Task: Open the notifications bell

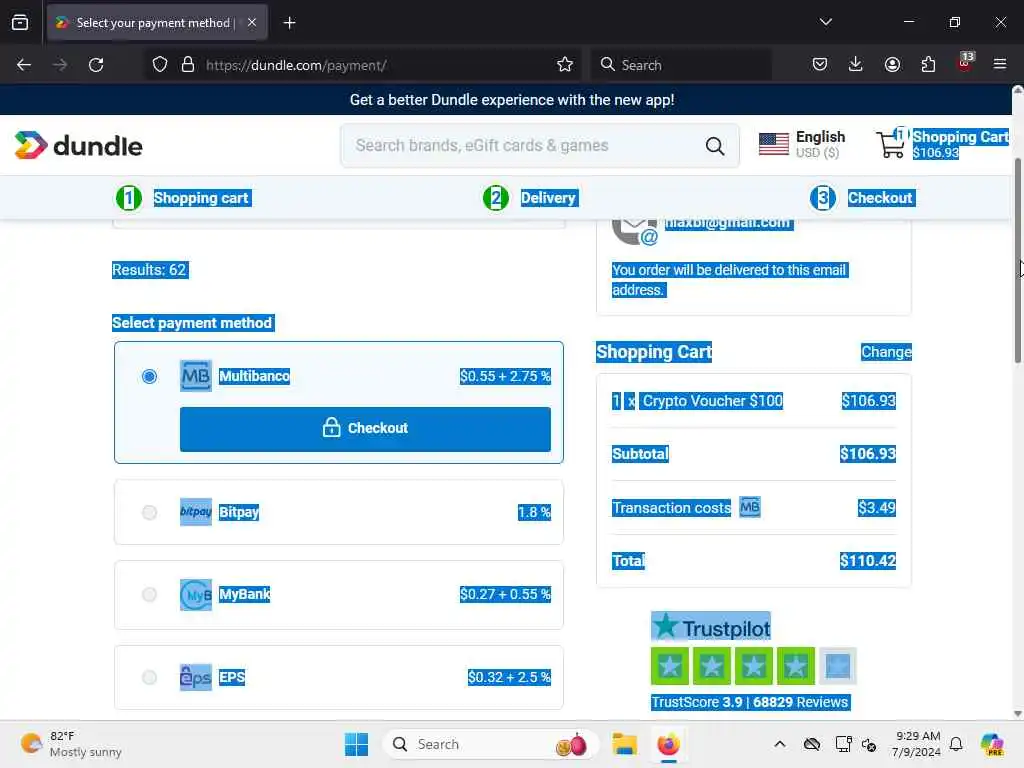Action: (956, 744)
